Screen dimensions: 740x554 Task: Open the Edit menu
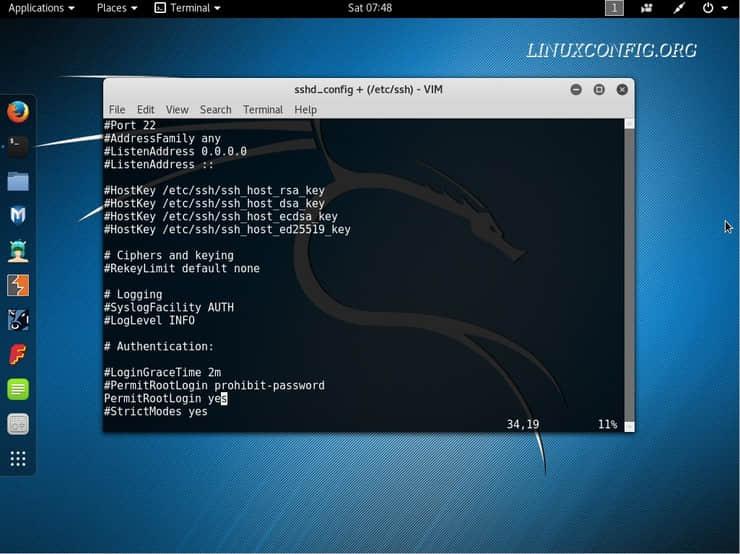click(146, 110)
